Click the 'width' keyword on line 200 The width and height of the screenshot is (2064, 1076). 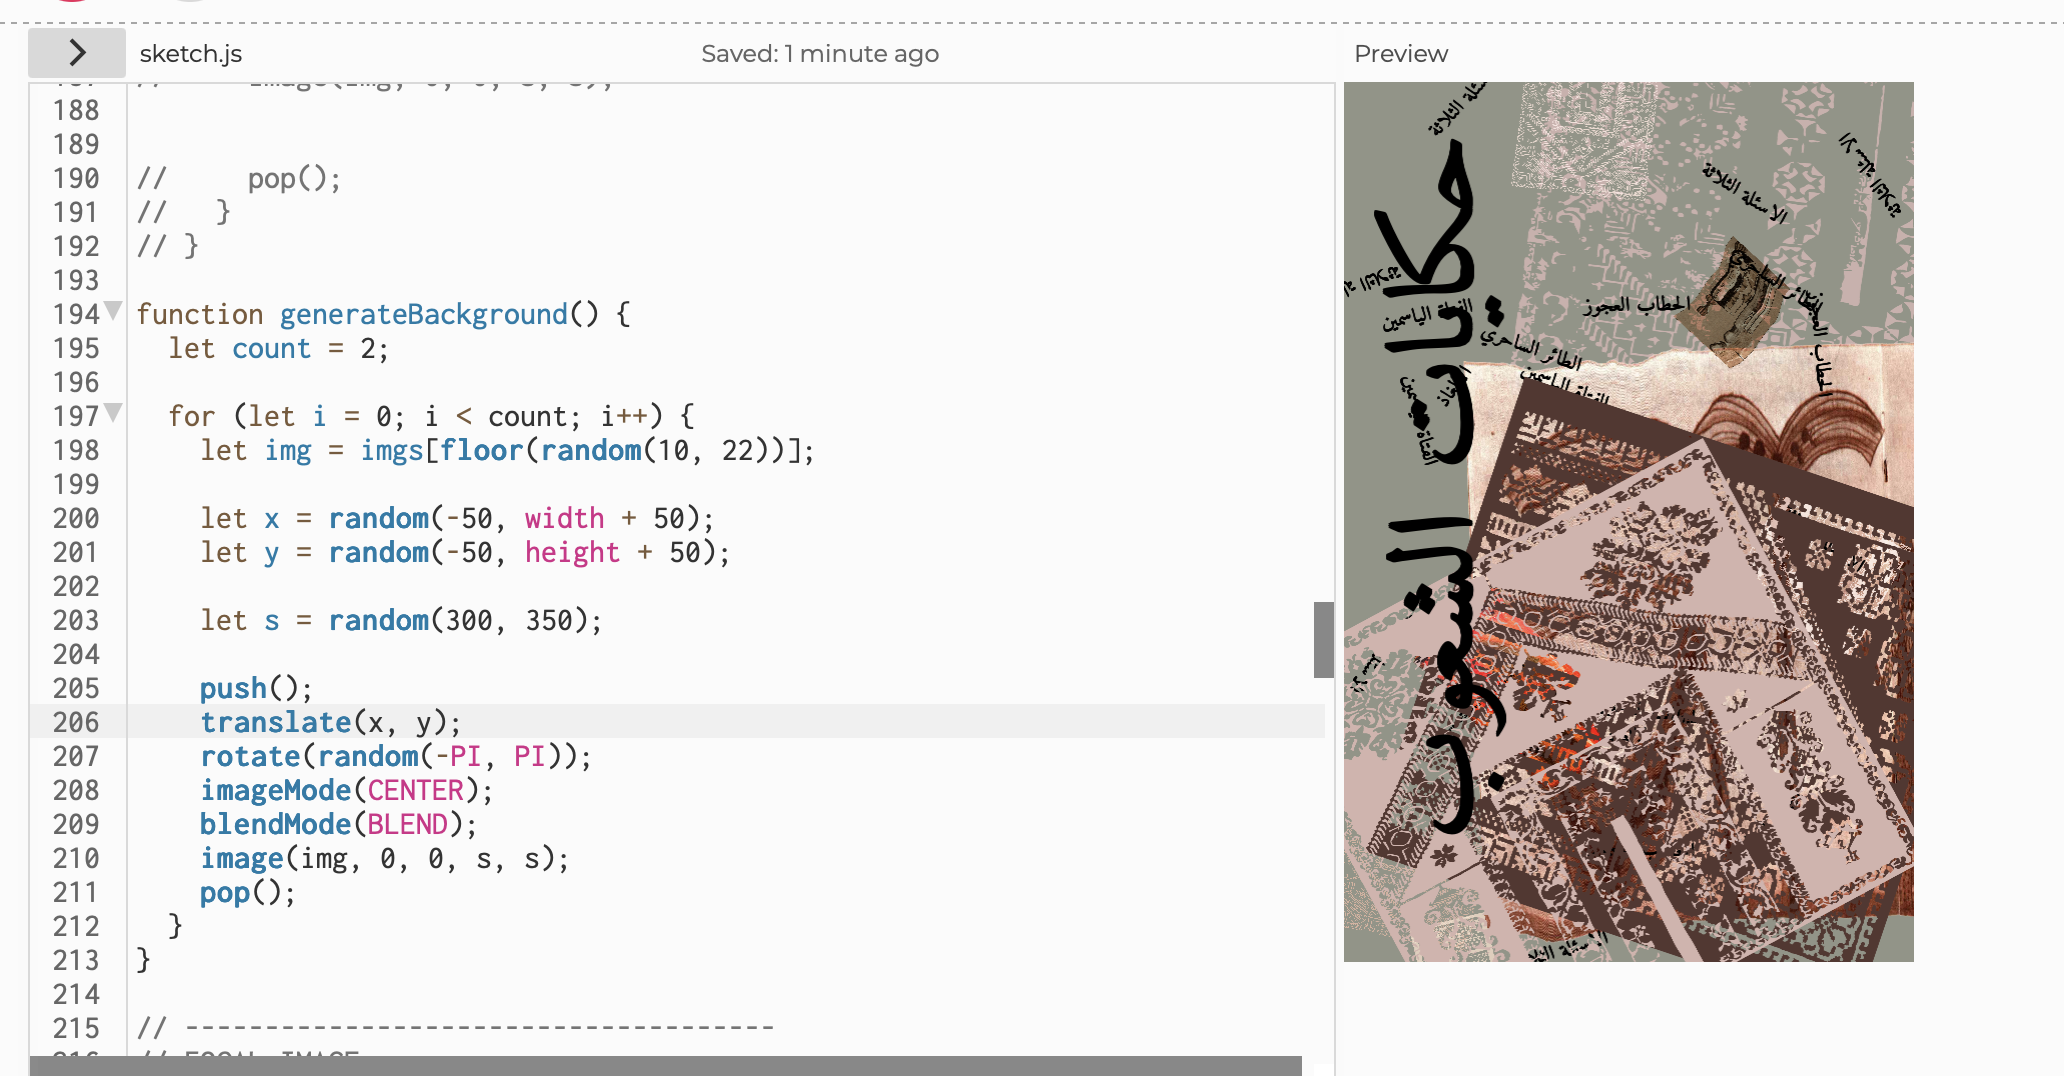pos(564,519)
